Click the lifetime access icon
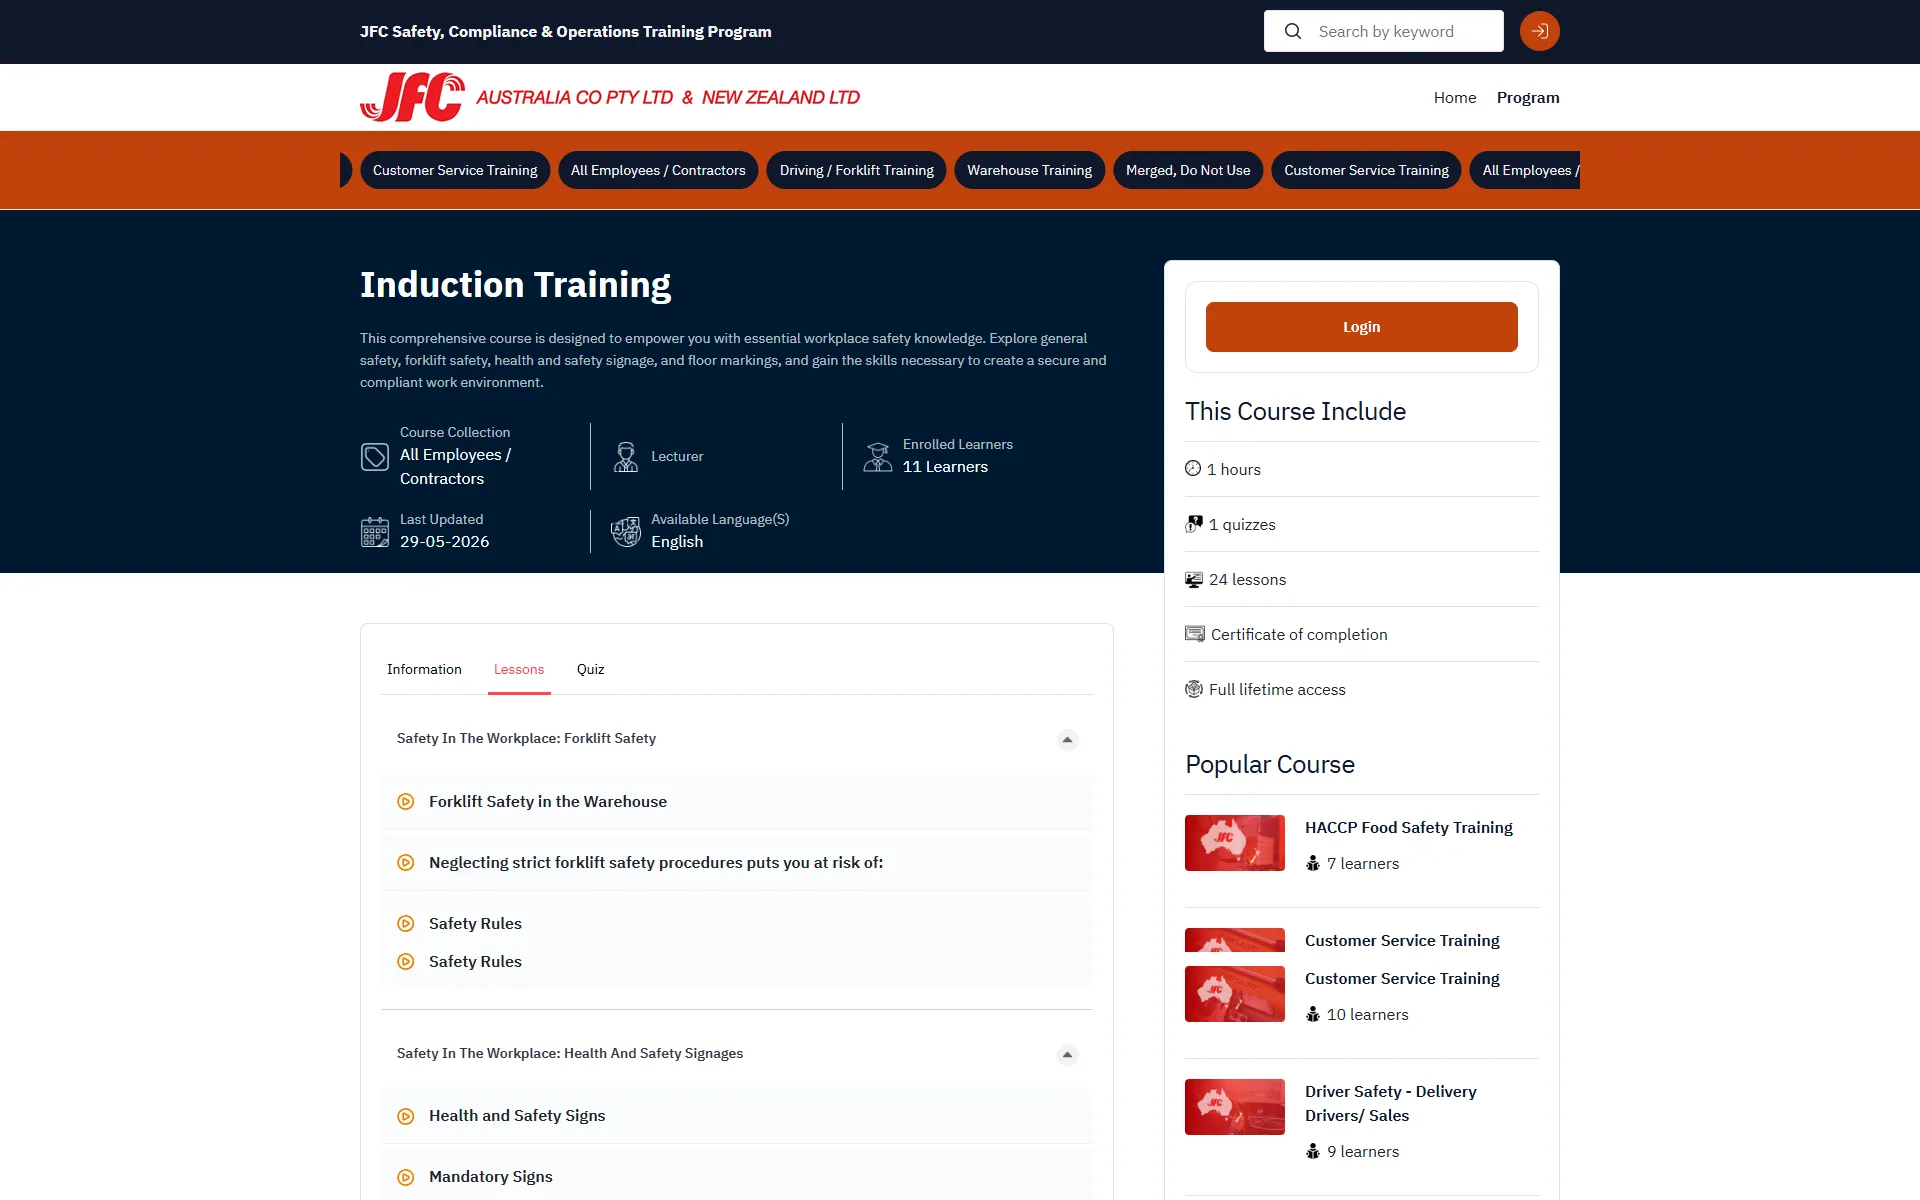 1194,689
